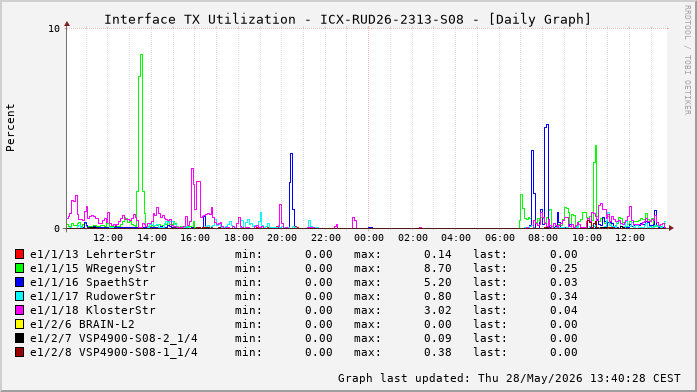Screen dimensions: 697x392
Task: Click the max value 5.20 for SpaethStr
Action: (x=437, y=282)
